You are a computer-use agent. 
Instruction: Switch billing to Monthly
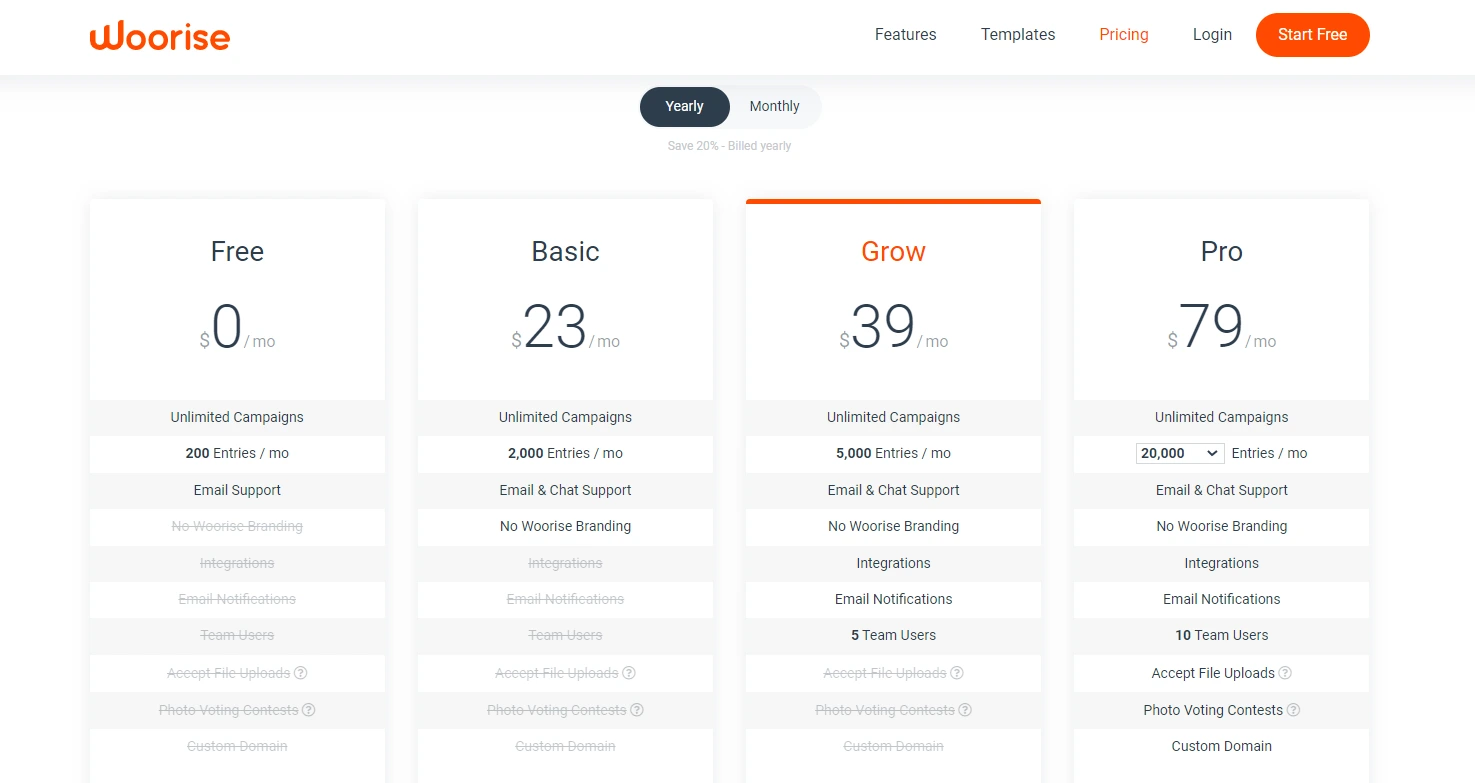775,107
